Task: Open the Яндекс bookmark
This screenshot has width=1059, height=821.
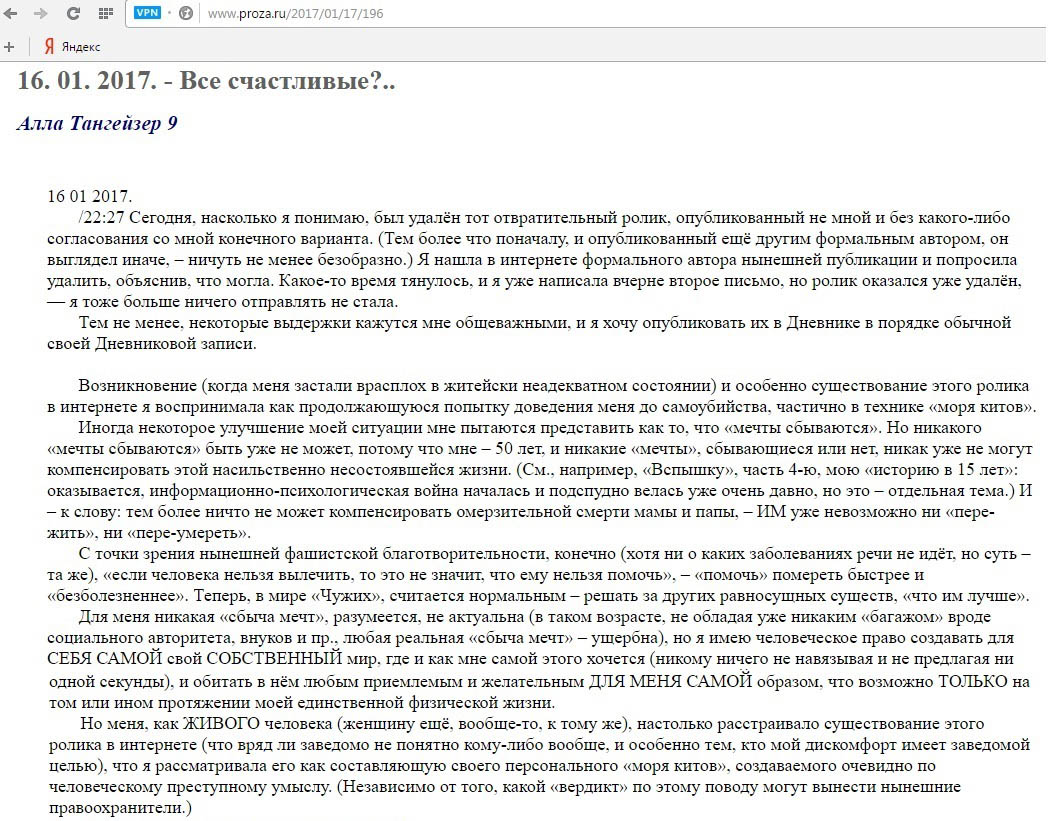Action: tap(80, 46)
